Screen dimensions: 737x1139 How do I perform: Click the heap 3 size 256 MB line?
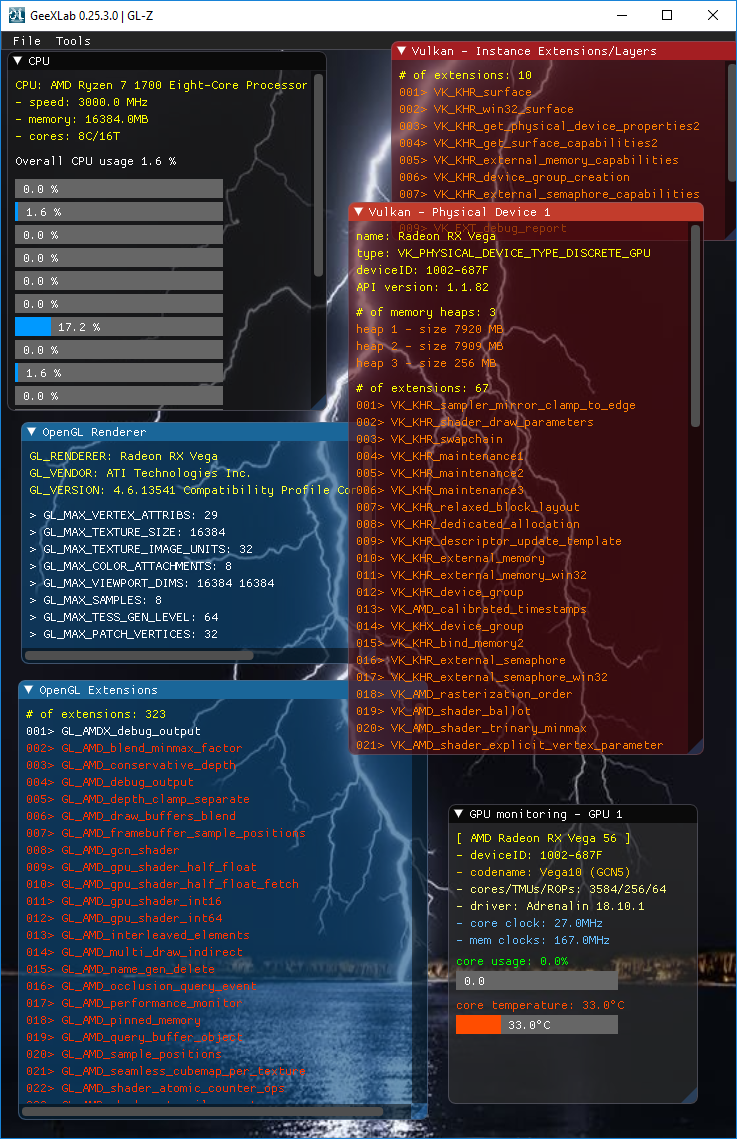click(x=426, y=363)
